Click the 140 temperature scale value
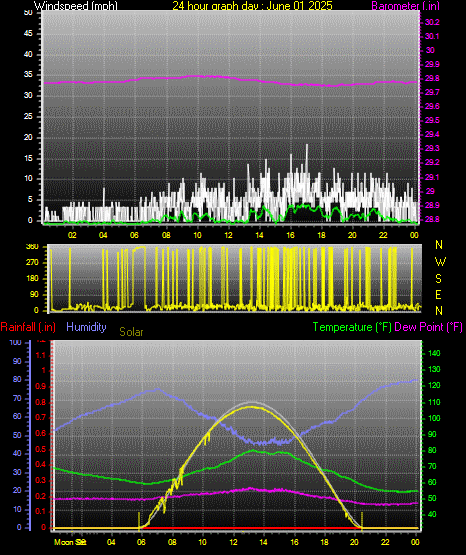The height and width of the screenshot is (555, 466). tap(434, 353)
